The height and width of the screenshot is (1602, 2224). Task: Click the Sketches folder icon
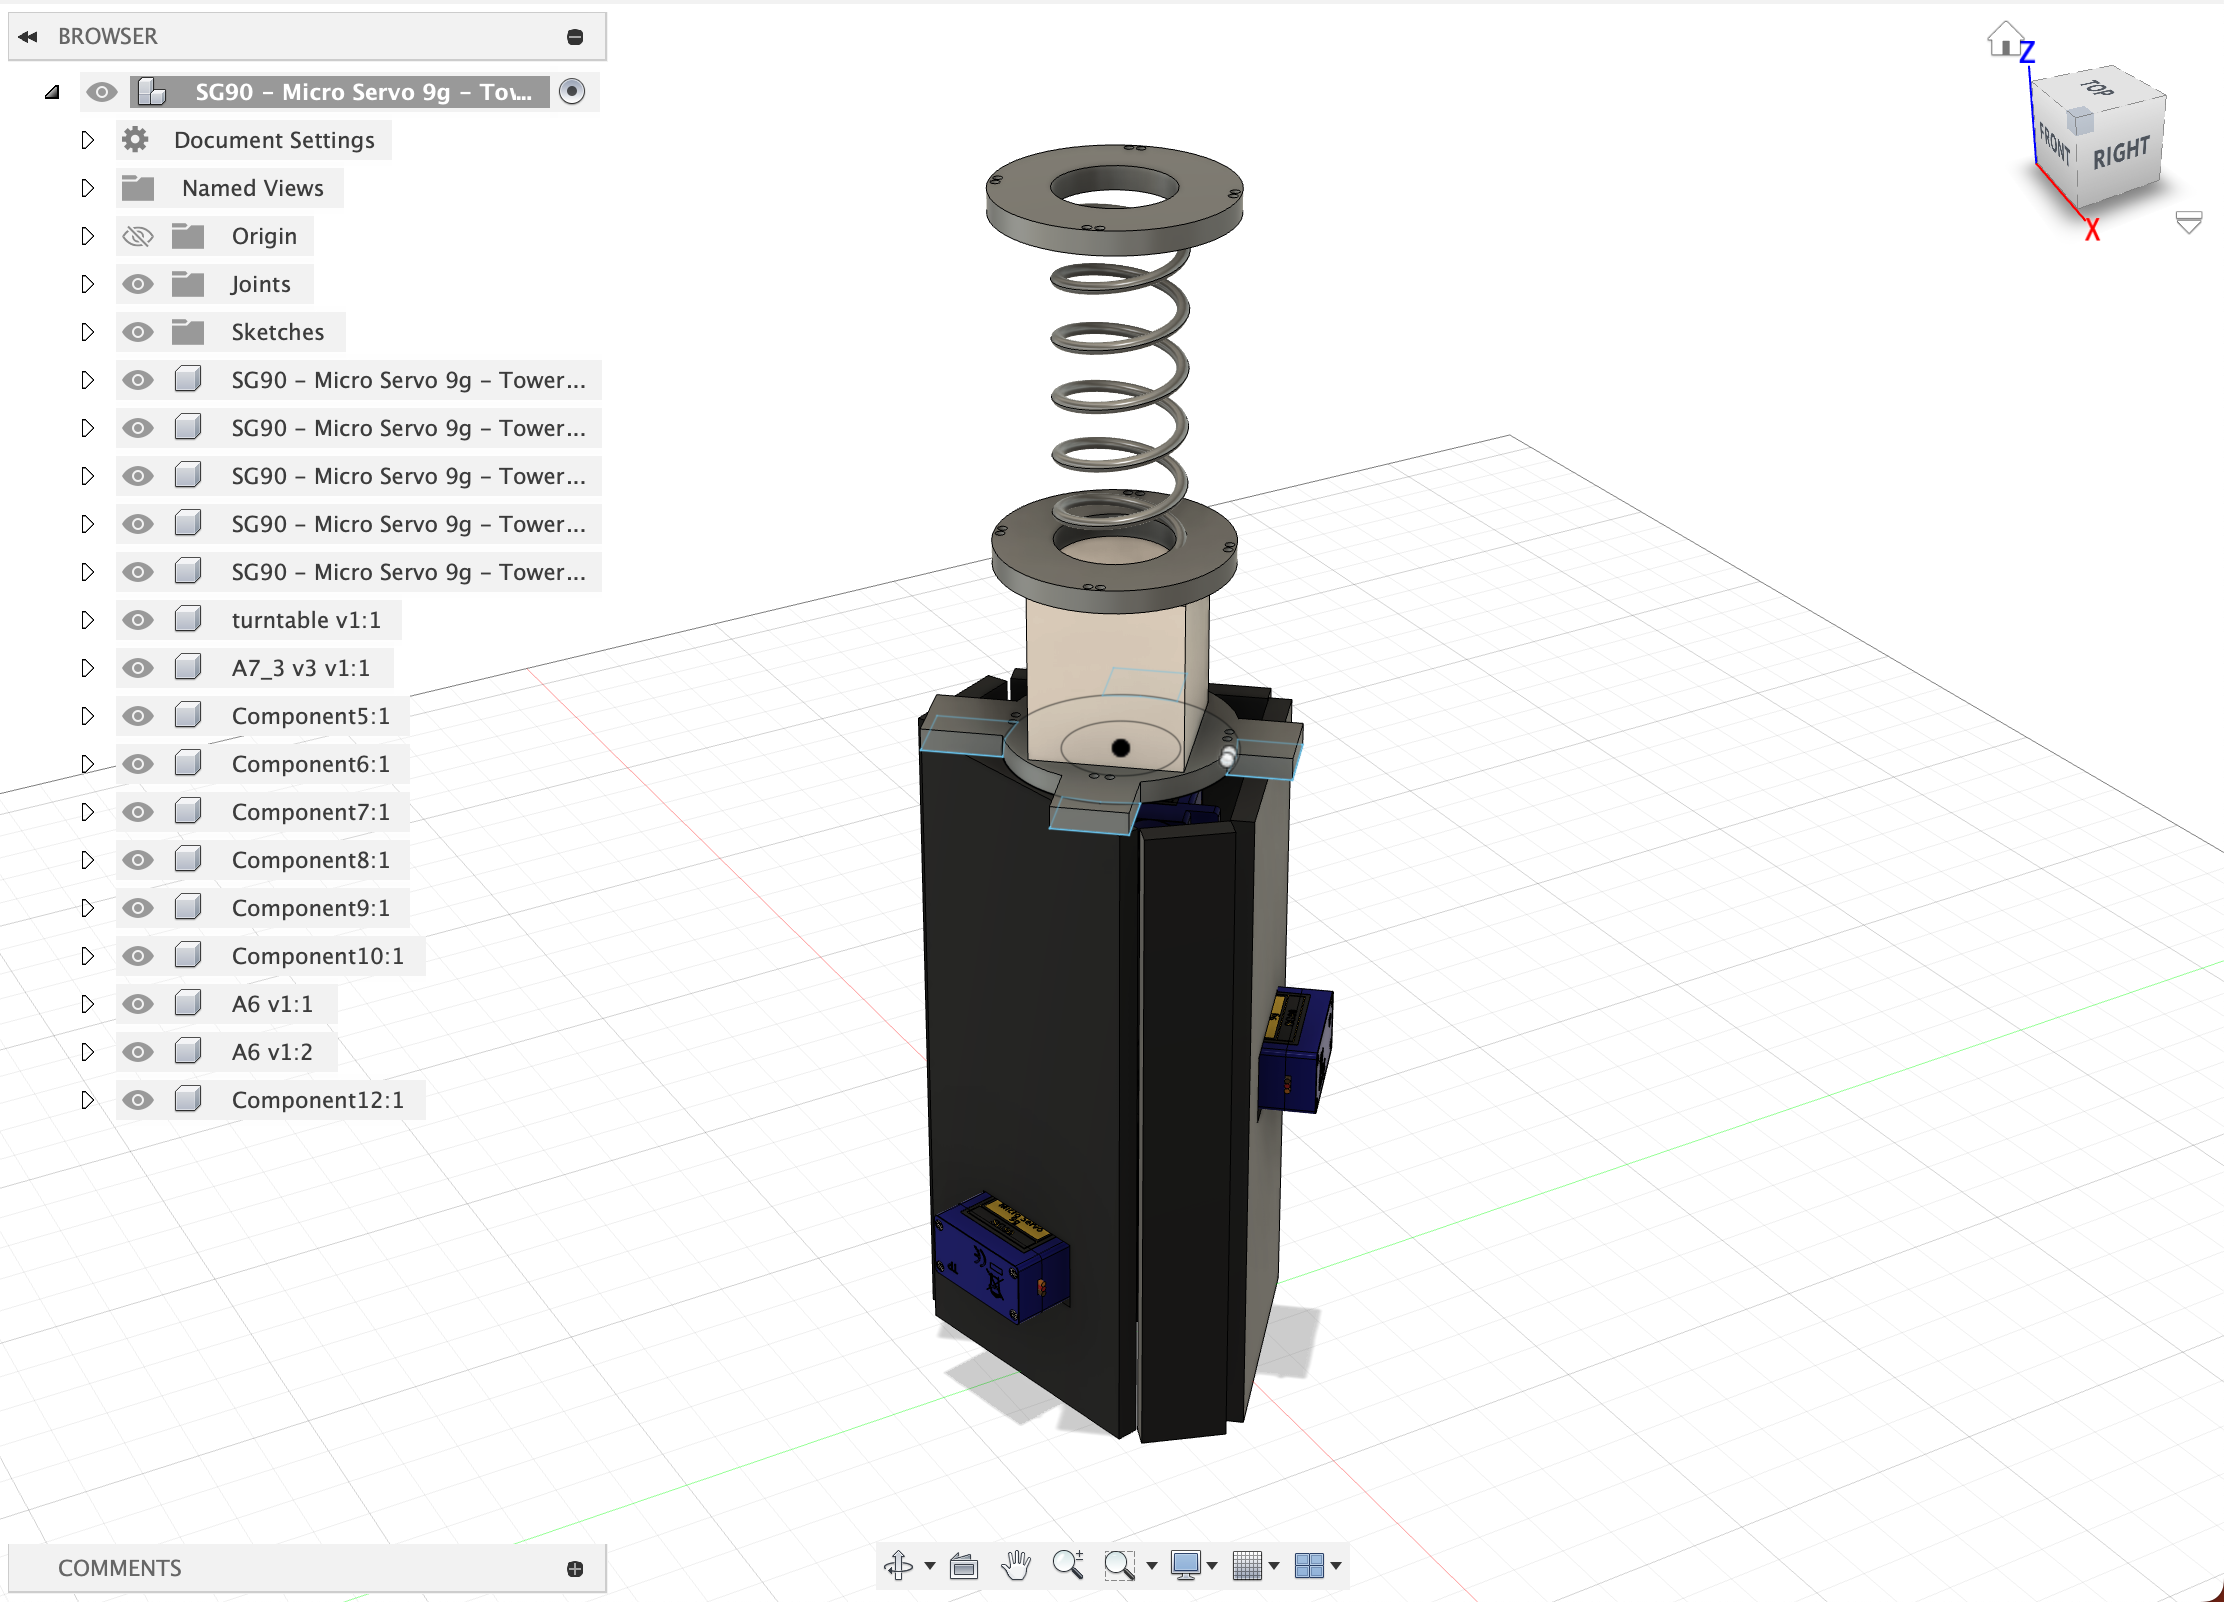(x=188, y=332)
